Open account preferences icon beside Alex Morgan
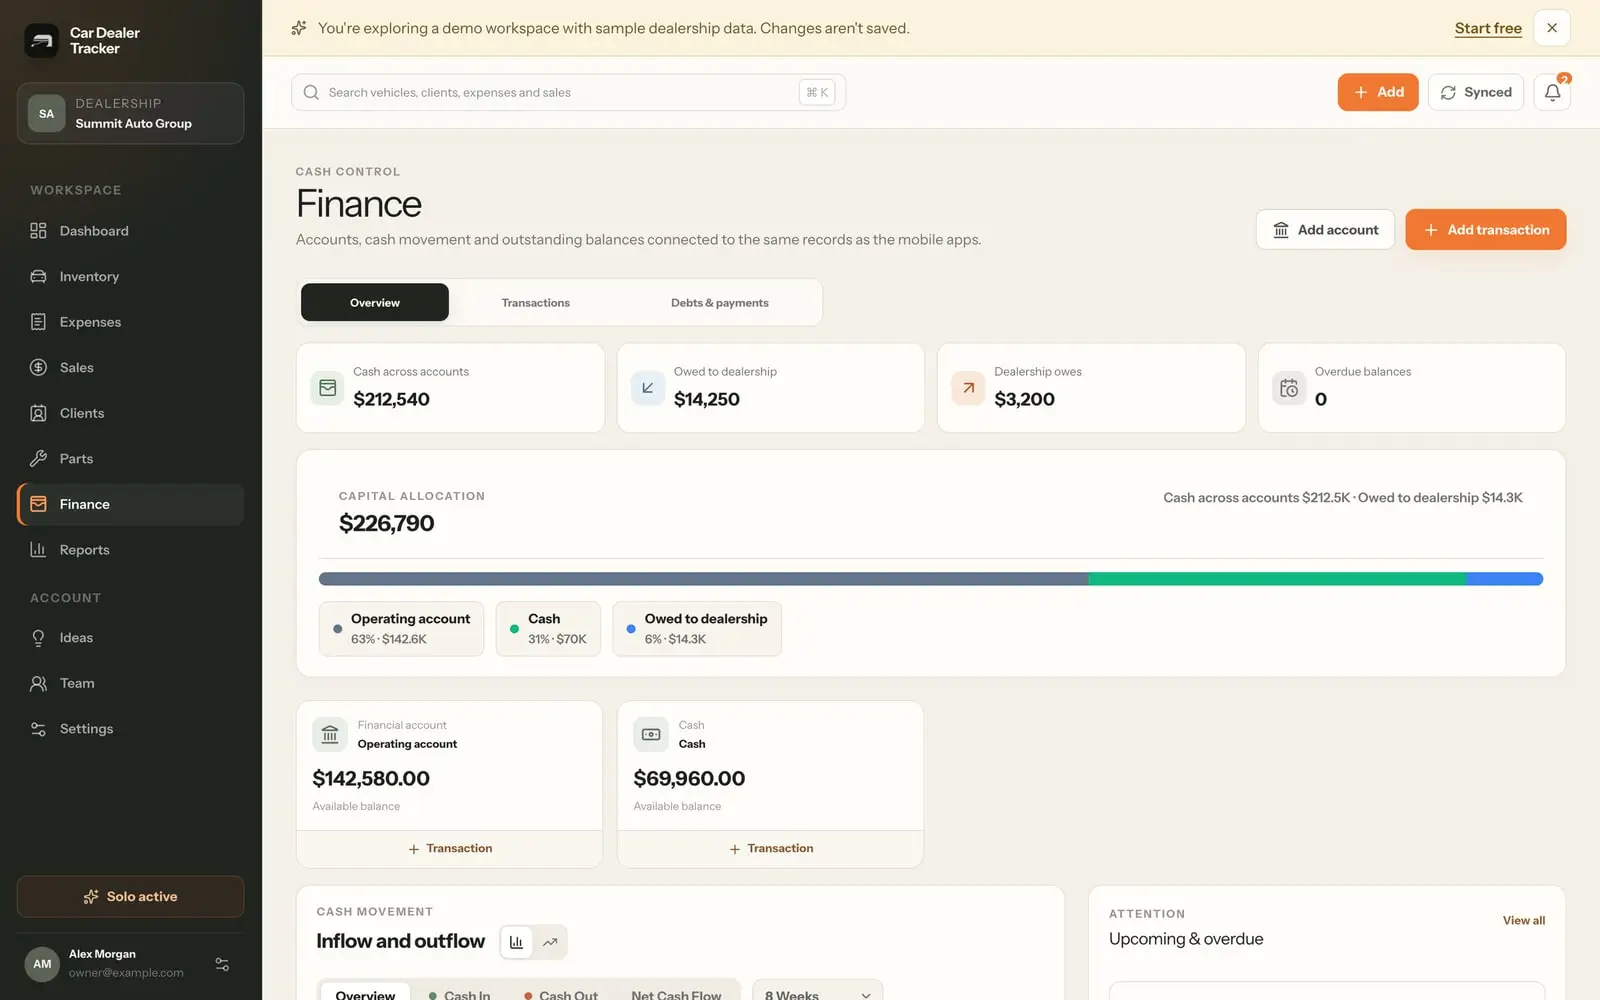Screen dimensions: 1600x1000 [x=222, y=964]
